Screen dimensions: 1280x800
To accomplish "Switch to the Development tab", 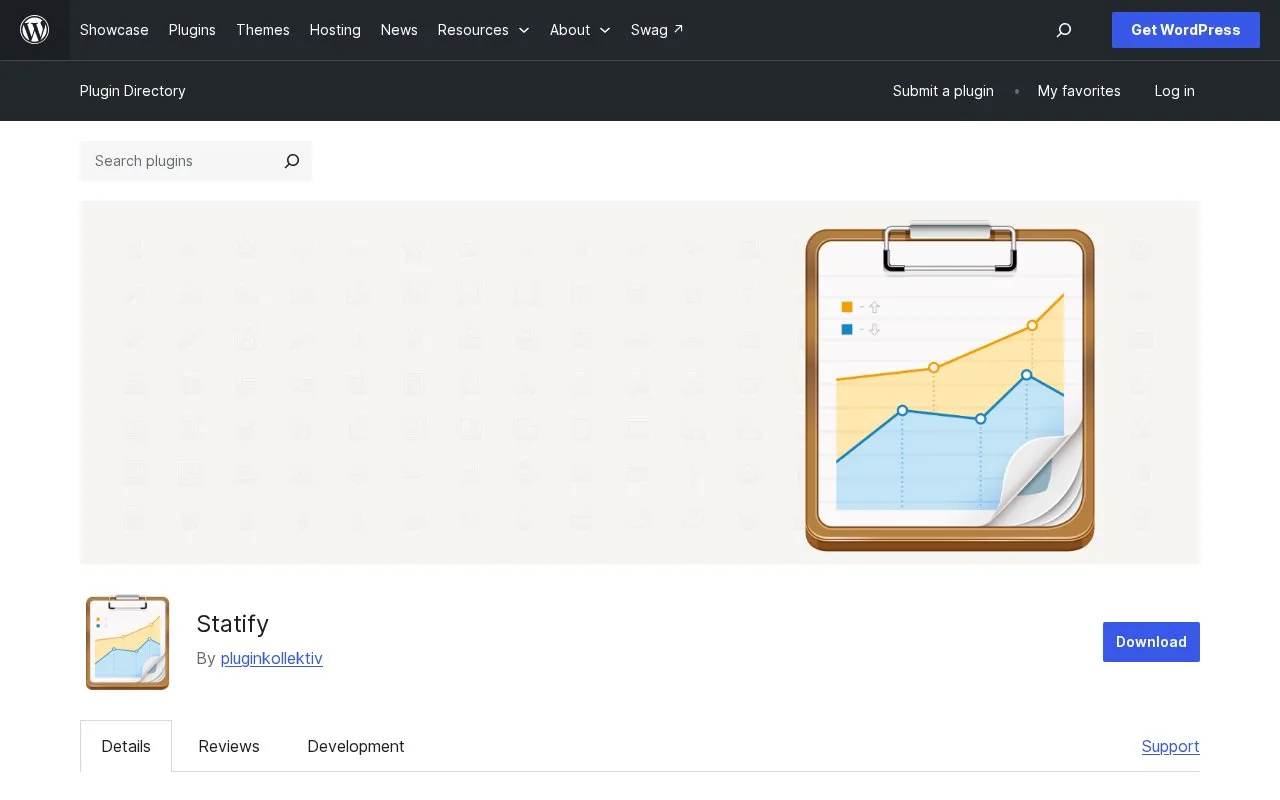I will [356, 746].
